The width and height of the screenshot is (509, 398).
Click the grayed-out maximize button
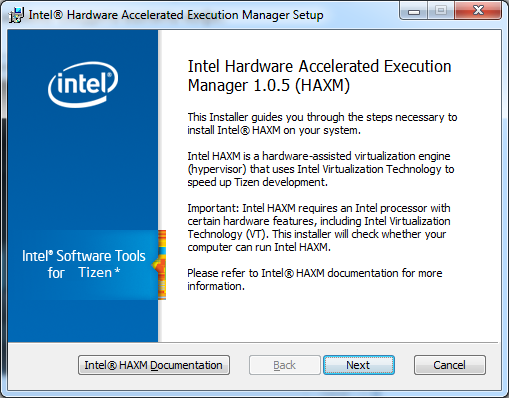pos(441,11)
